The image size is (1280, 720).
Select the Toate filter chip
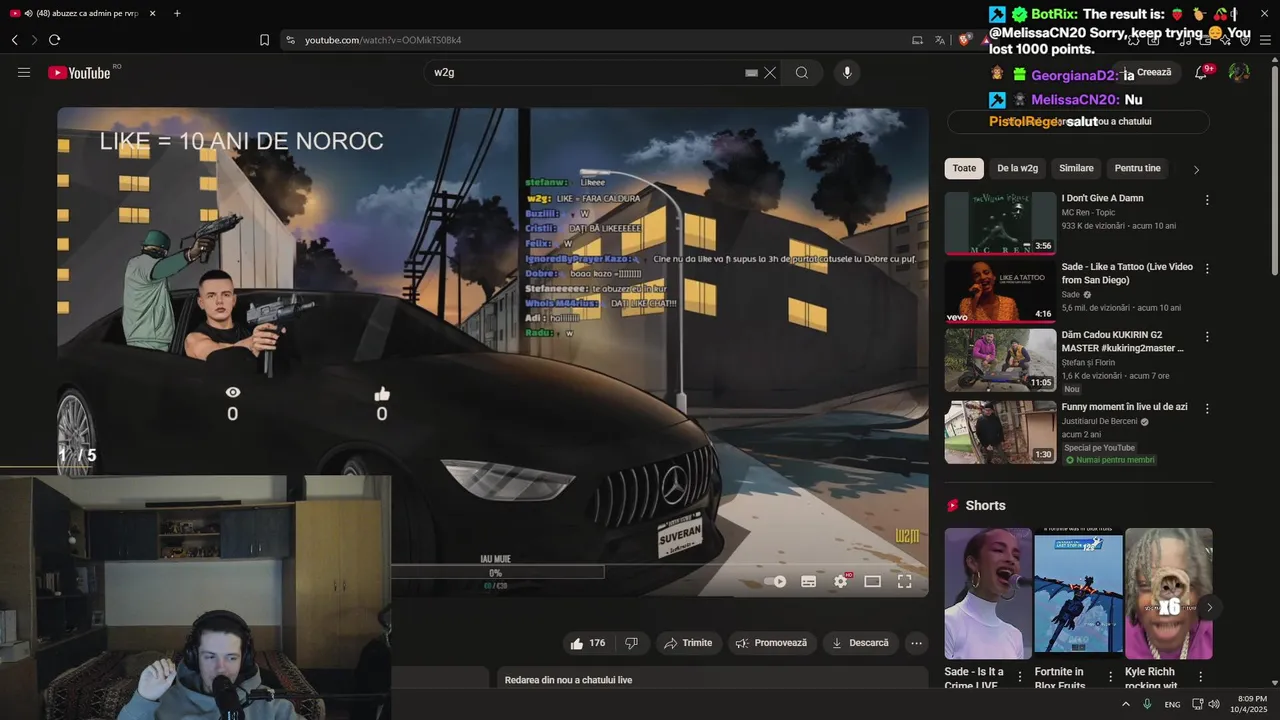point(964,168)
